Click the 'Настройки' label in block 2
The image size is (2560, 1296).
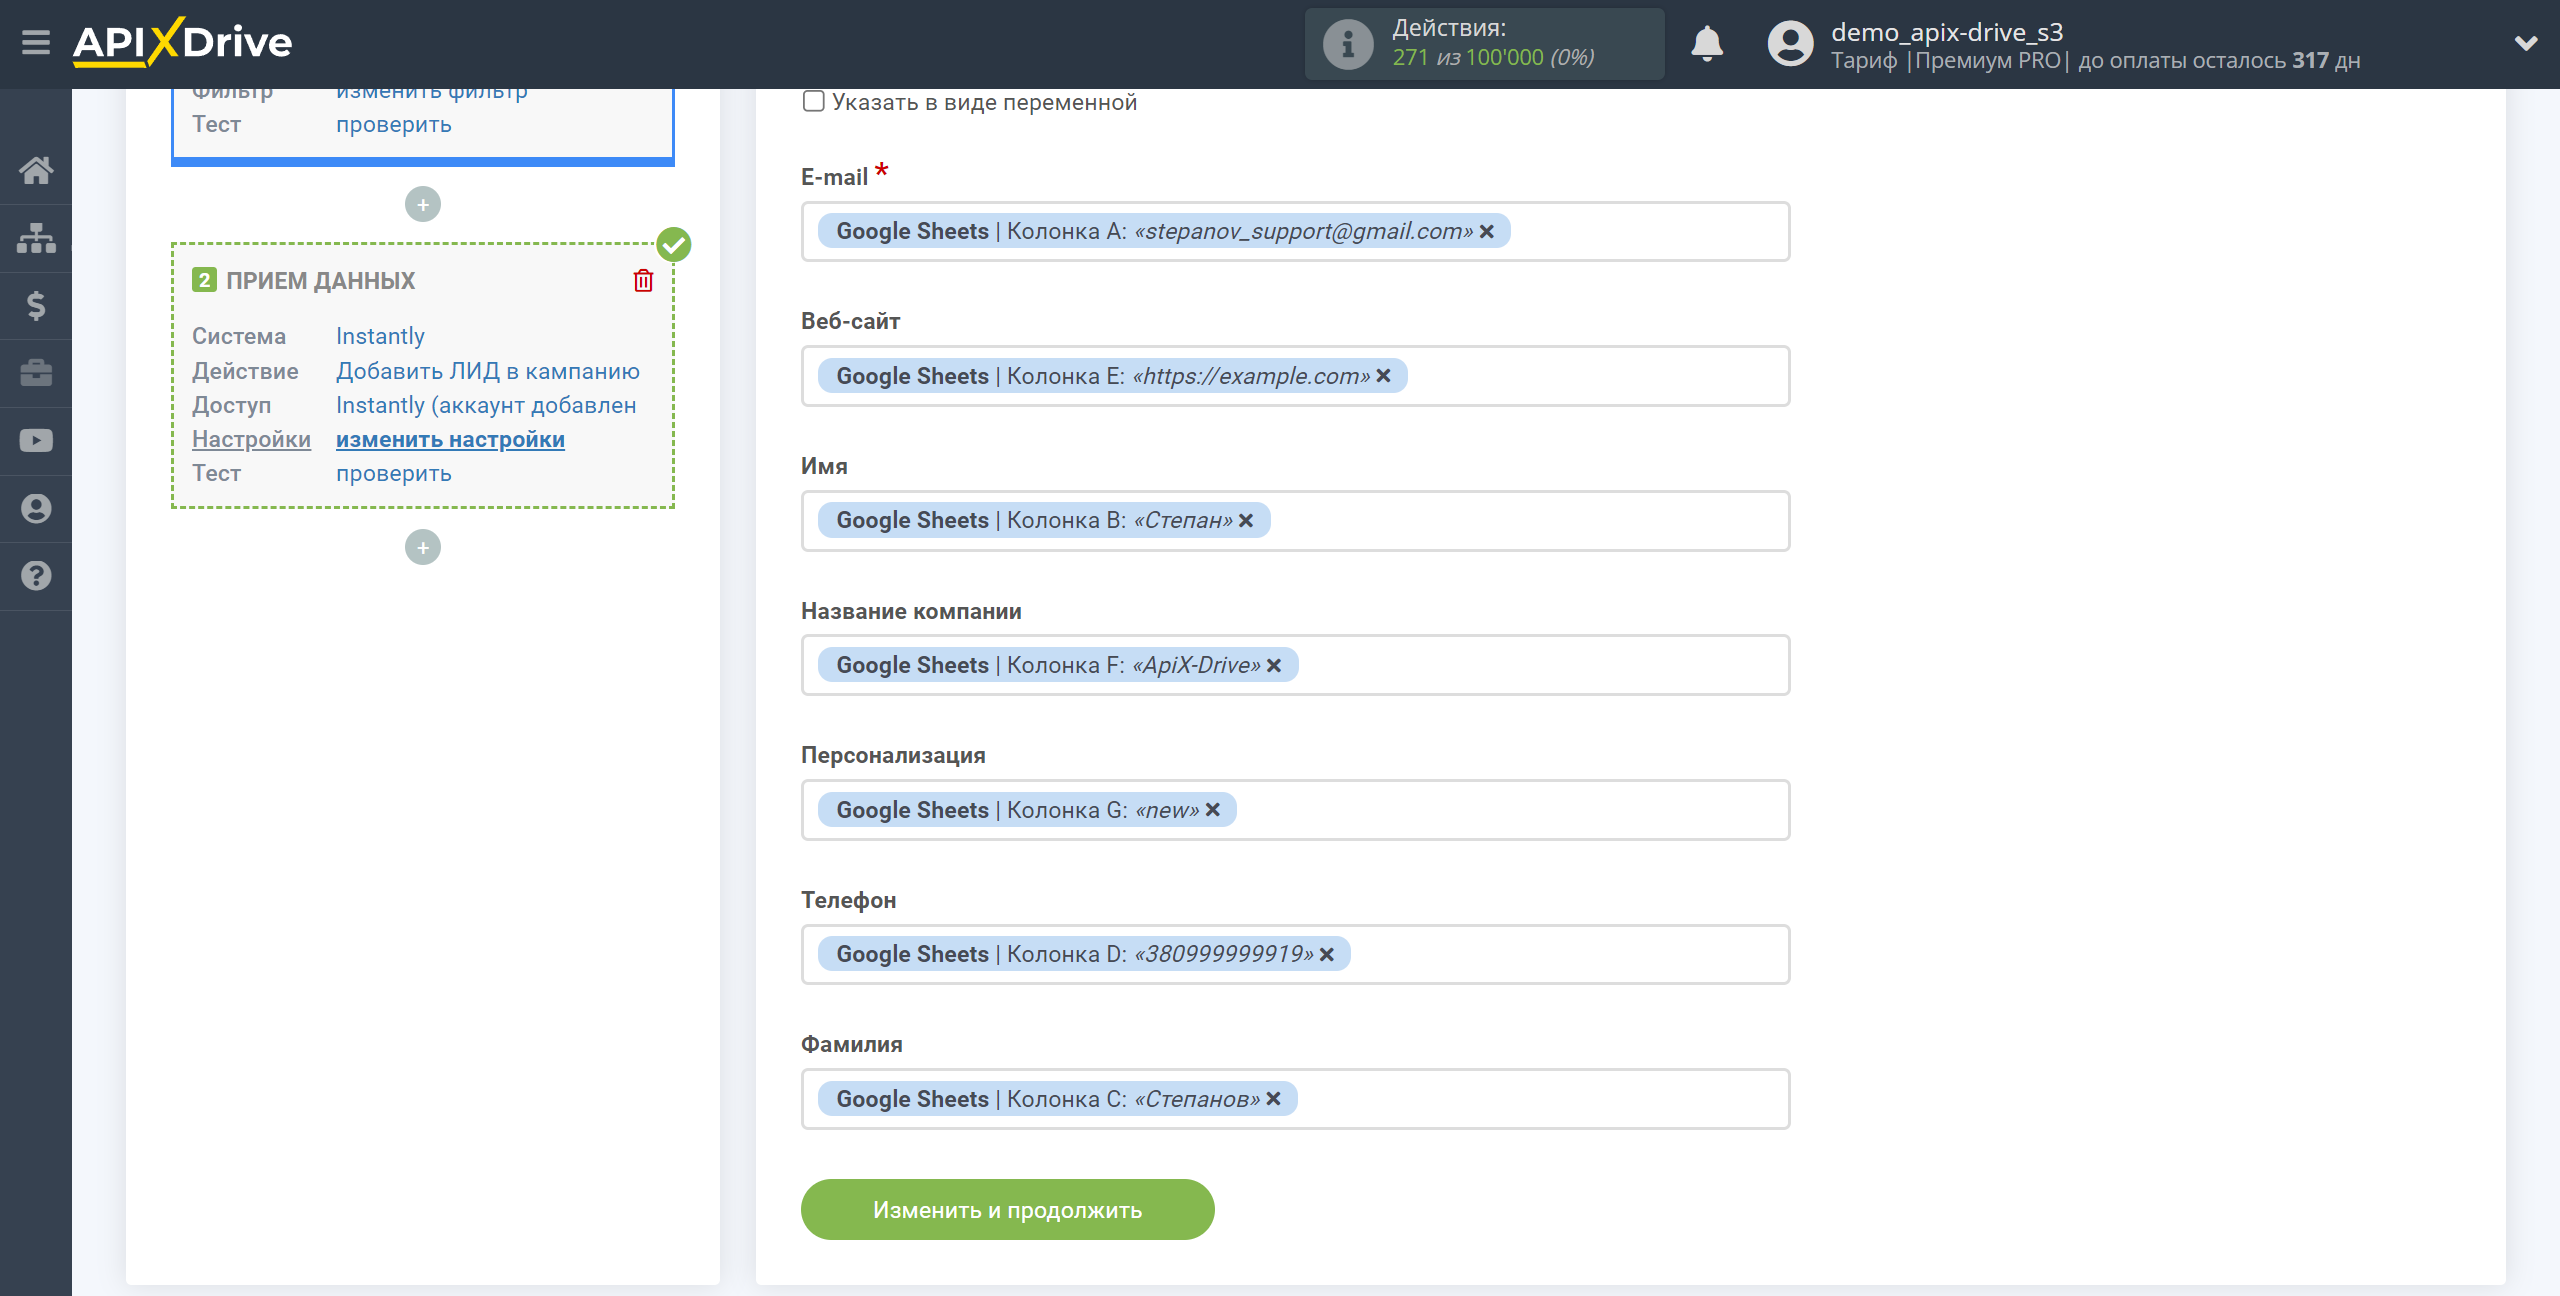[251, 440]
